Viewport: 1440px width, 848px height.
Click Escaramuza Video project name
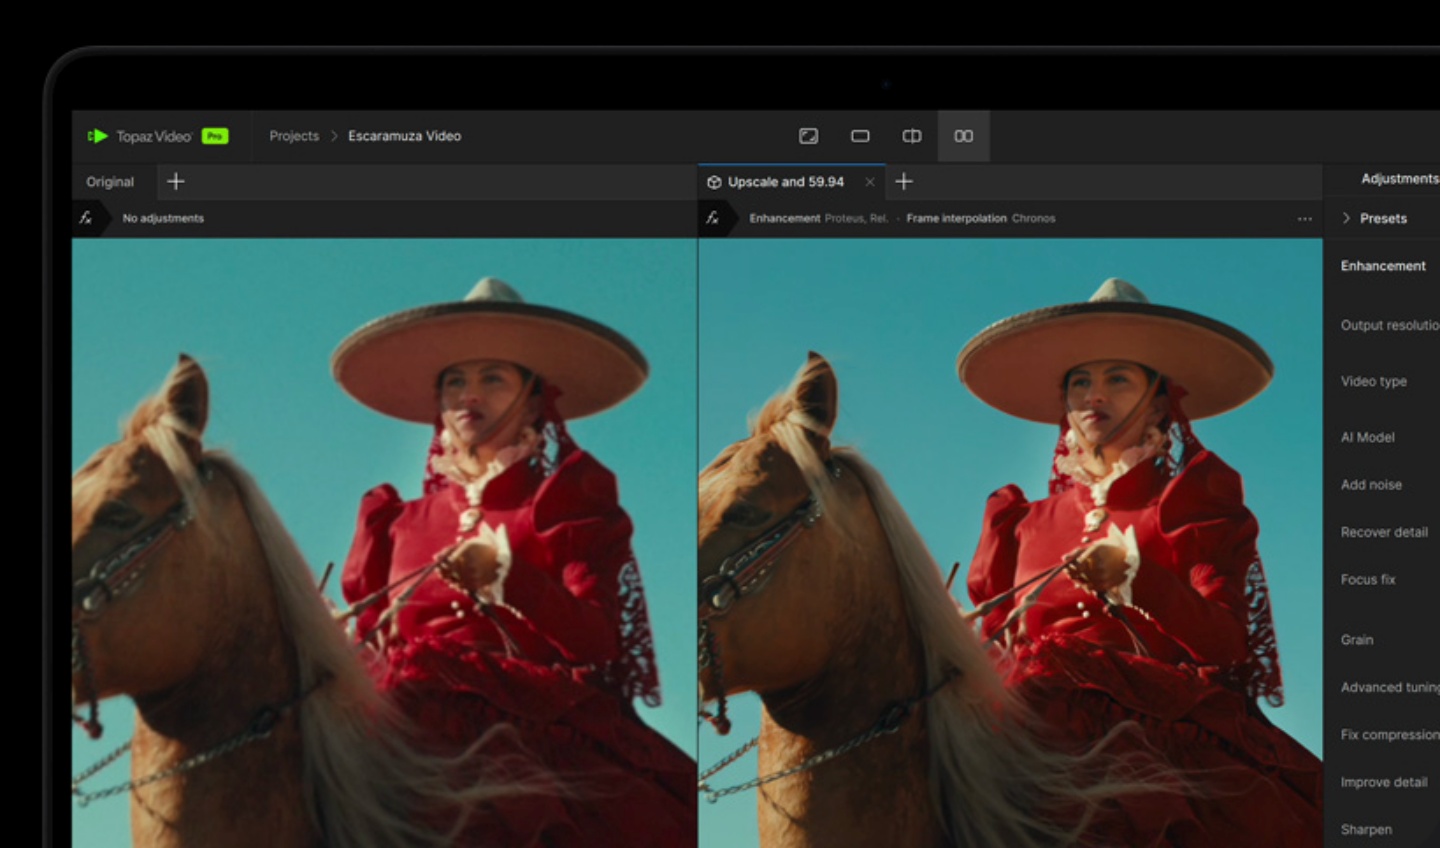click(x=404, y=136)
